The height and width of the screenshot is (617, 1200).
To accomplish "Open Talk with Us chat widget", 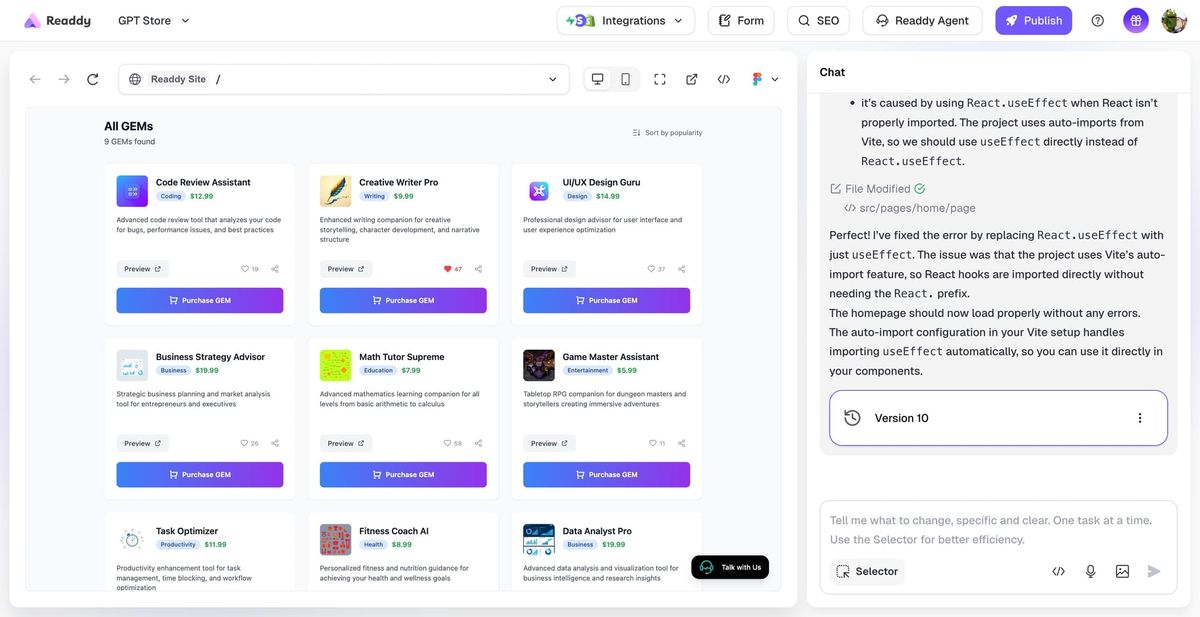I will click(x=730, y=567).
